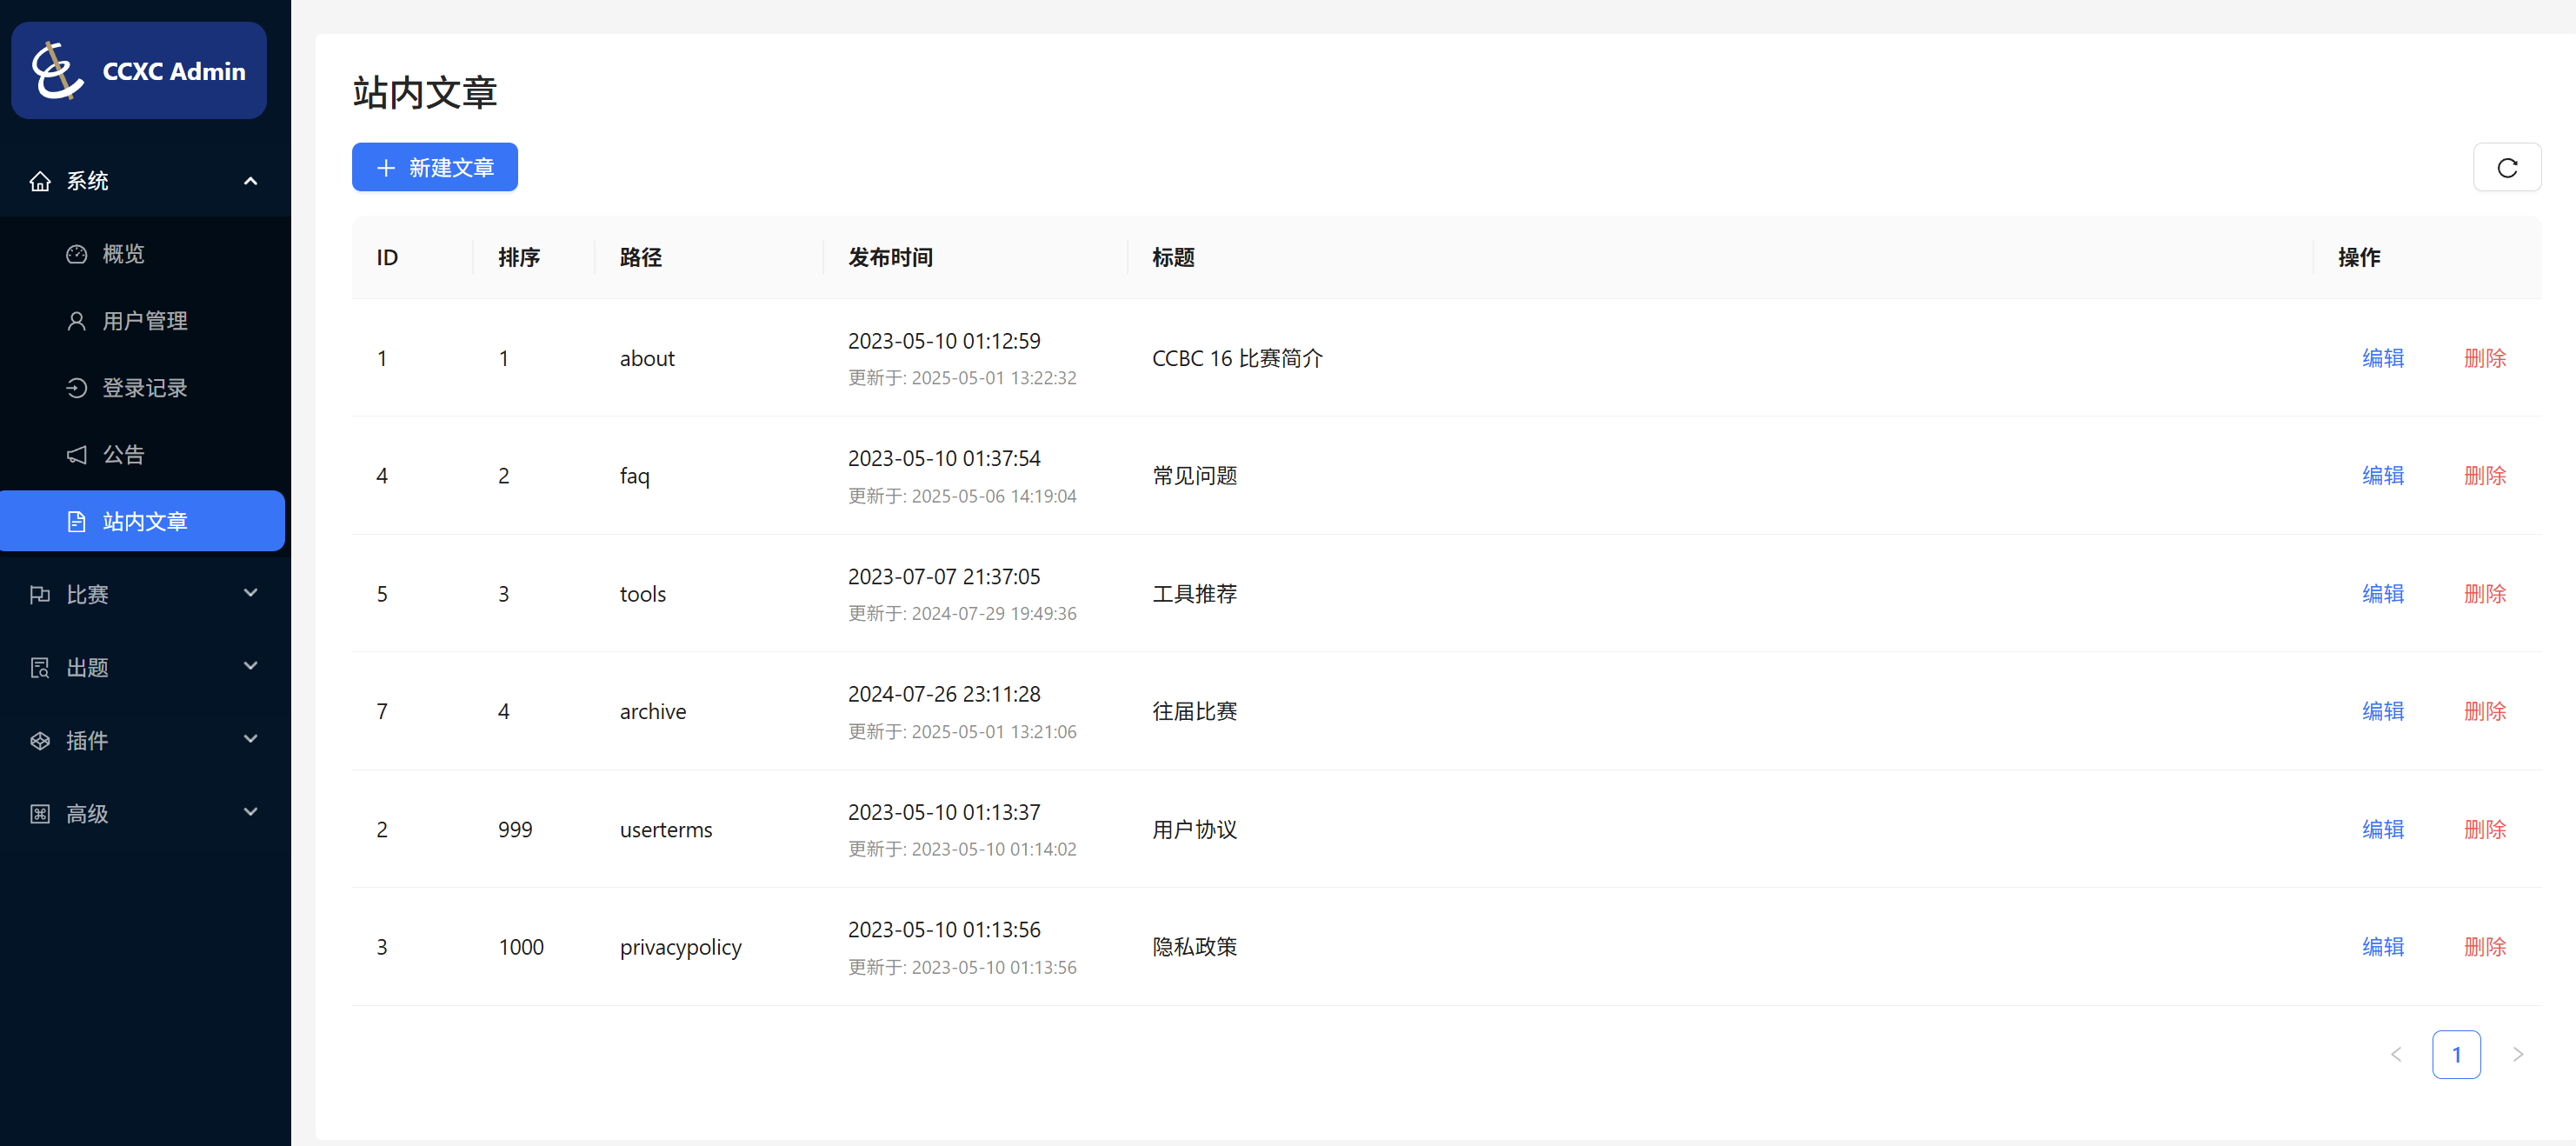
Task: Open the 公告 menu item
Action: click(x=124, y=455)
